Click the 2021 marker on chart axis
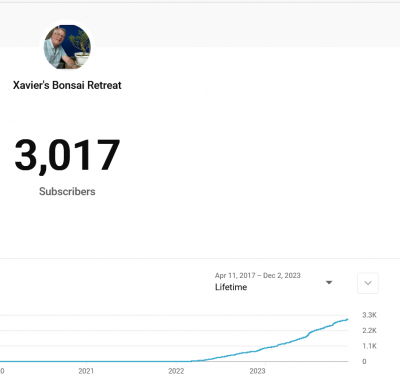 86,371
